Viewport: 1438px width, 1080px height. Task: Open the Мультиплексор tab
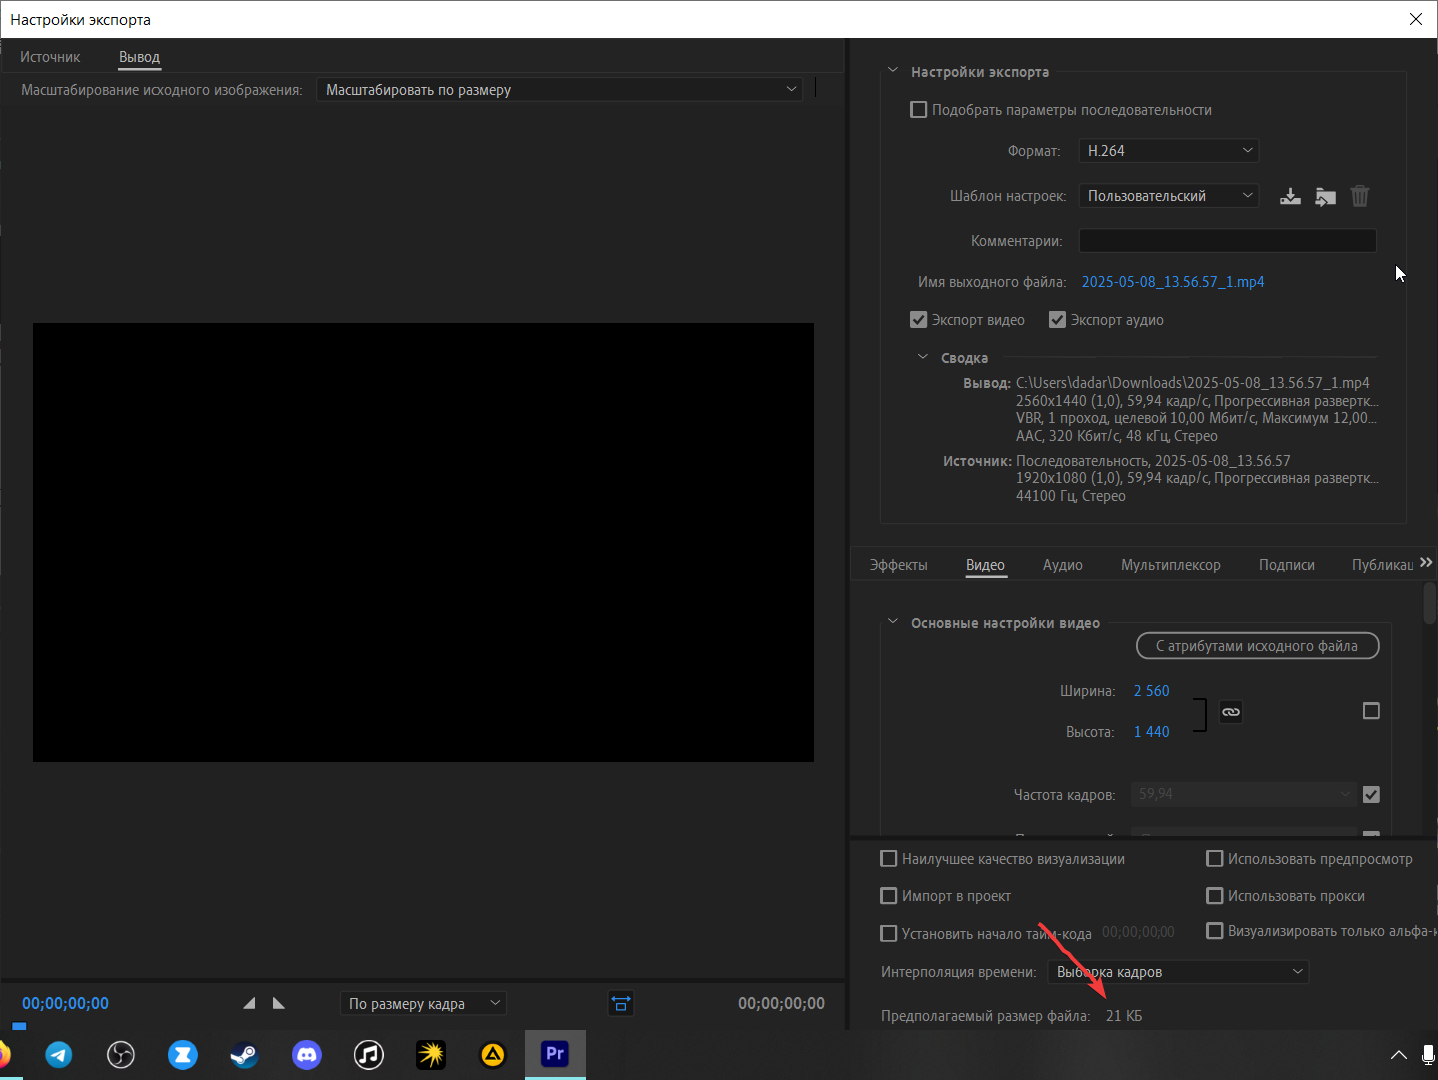[1170, 565]
